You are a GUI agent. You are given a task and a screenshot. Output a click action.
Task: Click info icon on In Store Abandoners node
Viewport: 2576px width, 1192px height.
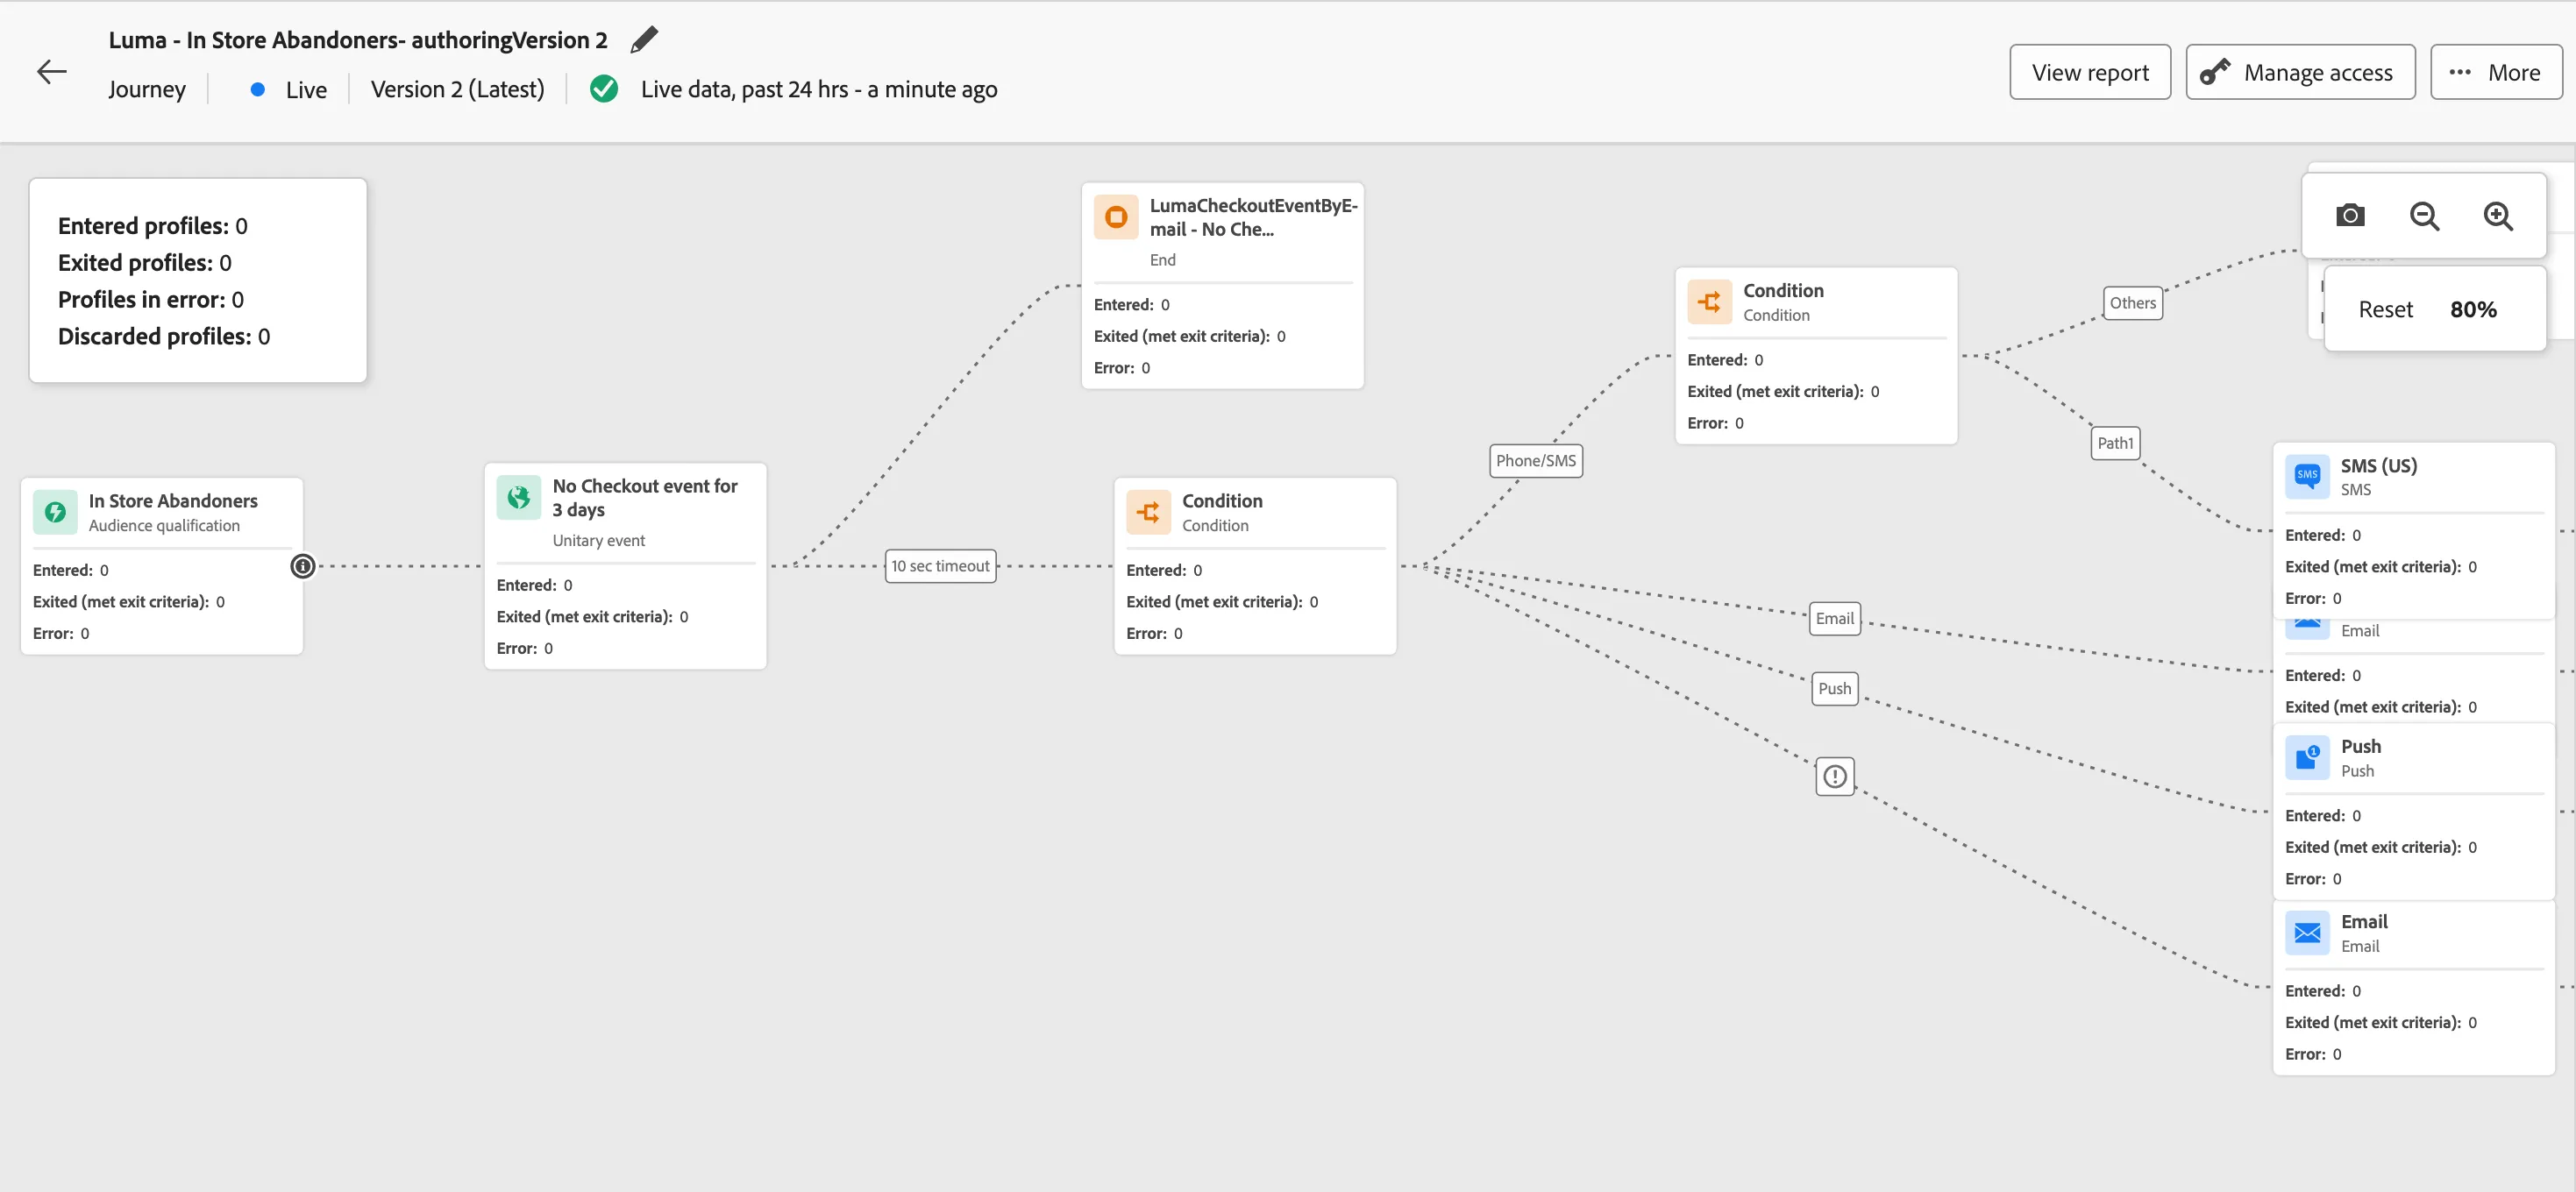(302, 566)
